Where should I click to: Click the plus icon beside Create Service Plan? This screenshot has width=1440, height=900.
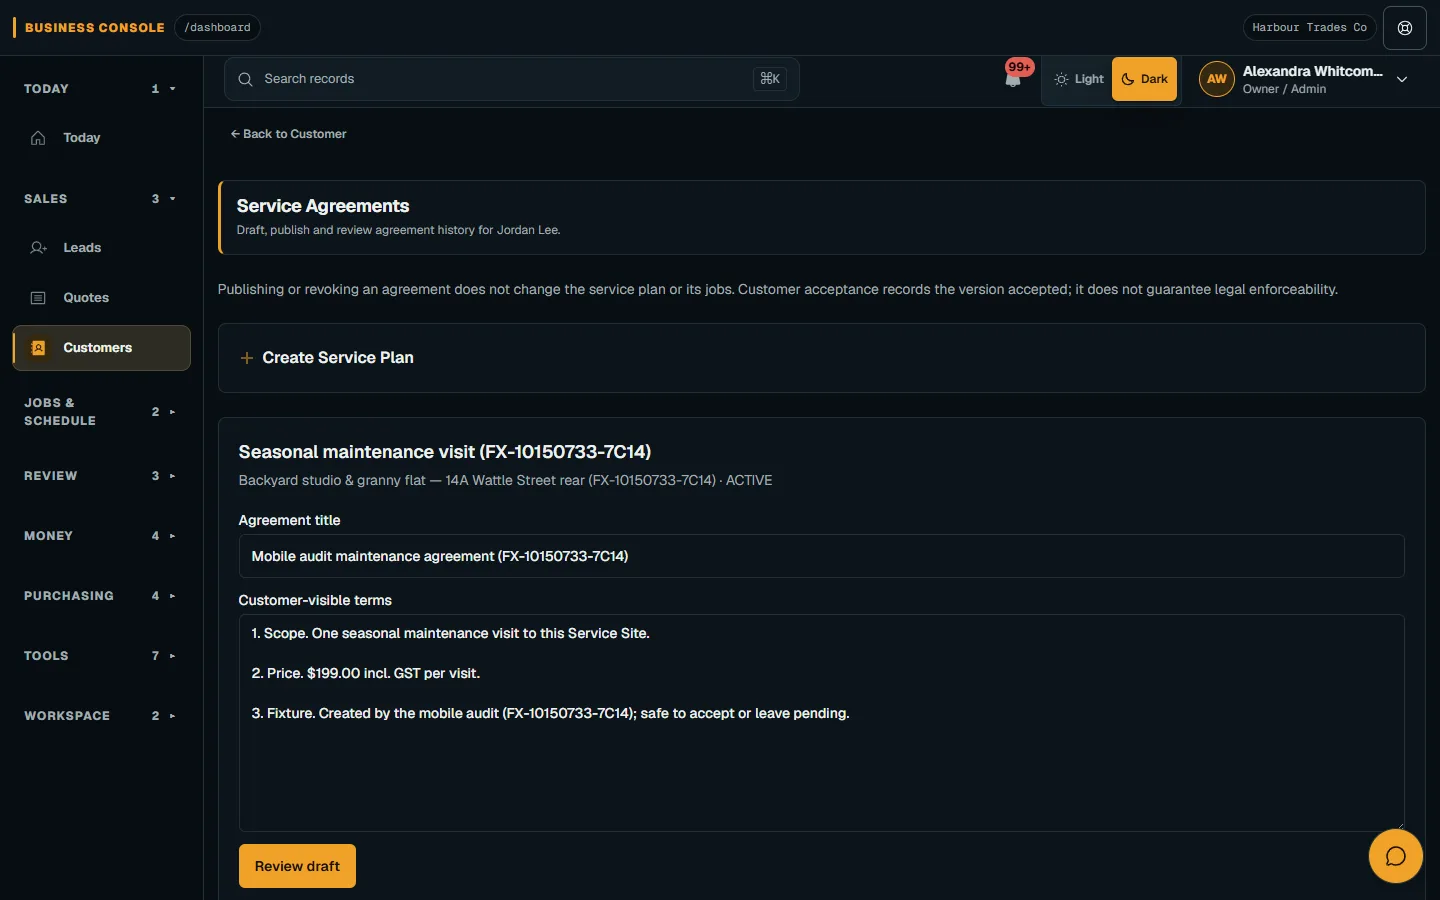pos(246,358)
